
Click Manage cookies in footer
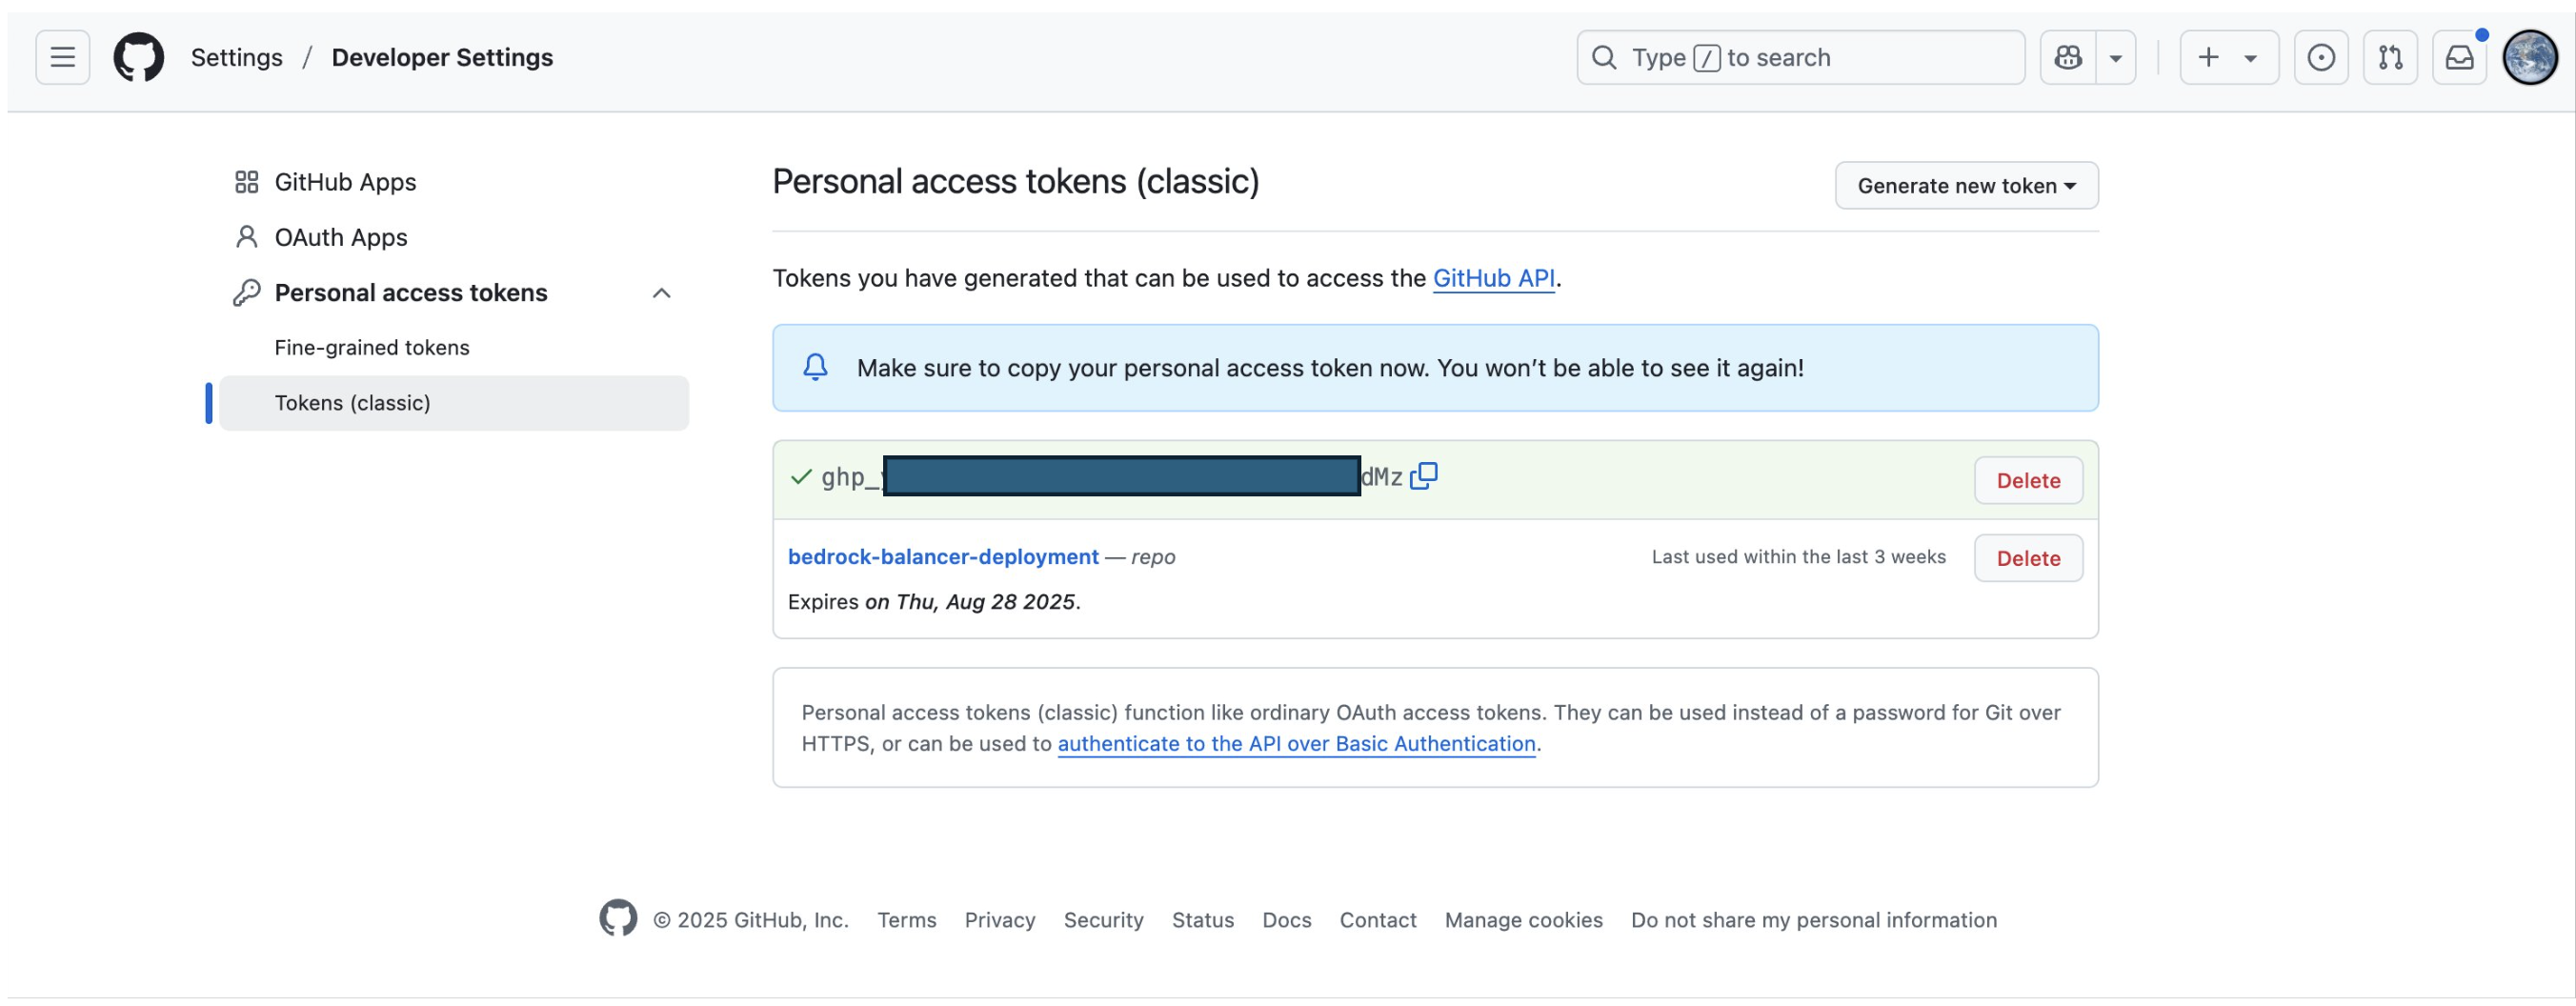1523,919
